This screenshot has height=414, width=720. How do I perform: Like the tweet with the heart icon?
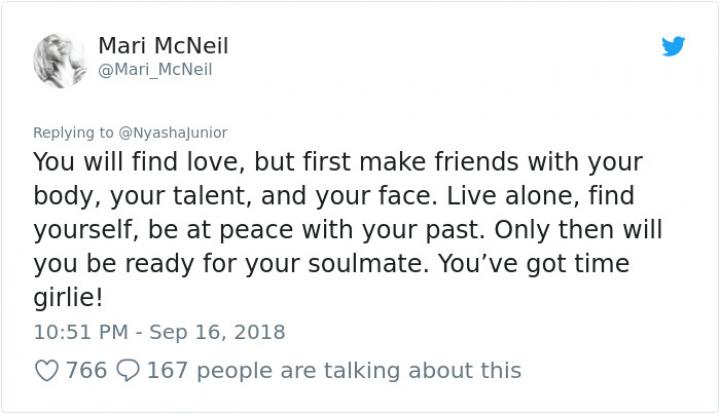point(46,371)
